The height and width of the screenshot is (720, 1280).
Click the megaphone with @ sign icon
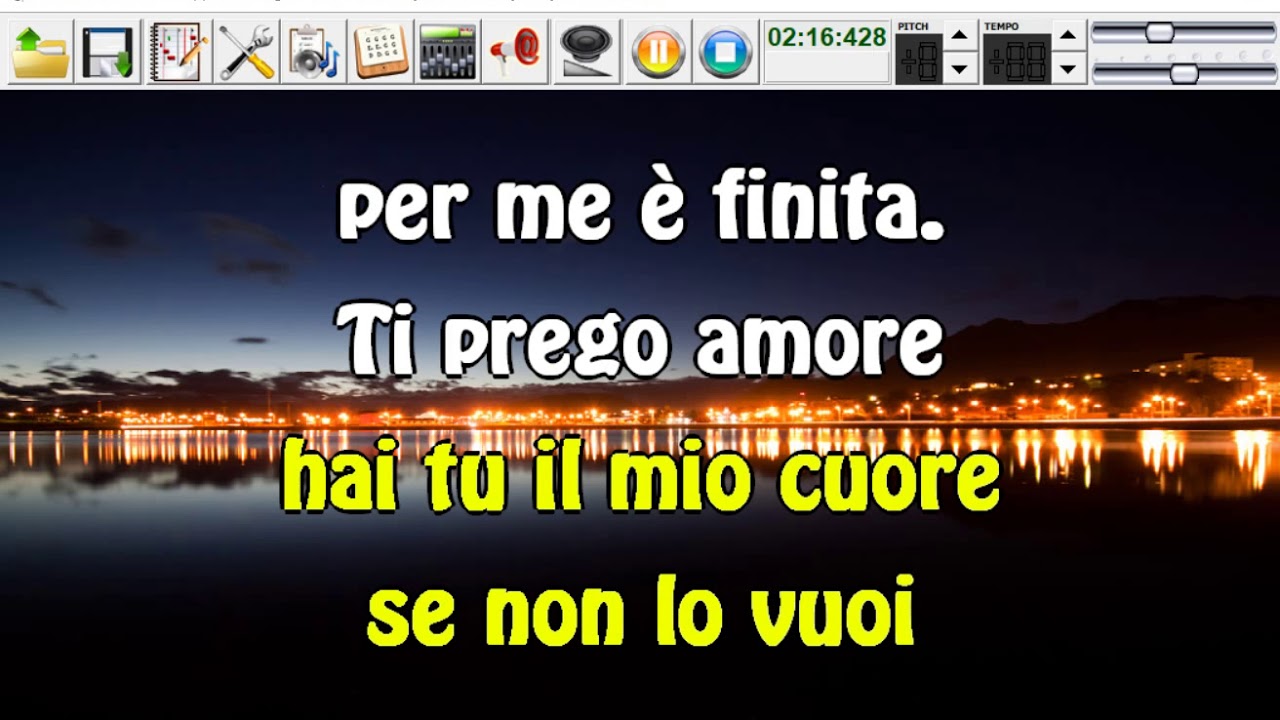click(x=515, y=52)
